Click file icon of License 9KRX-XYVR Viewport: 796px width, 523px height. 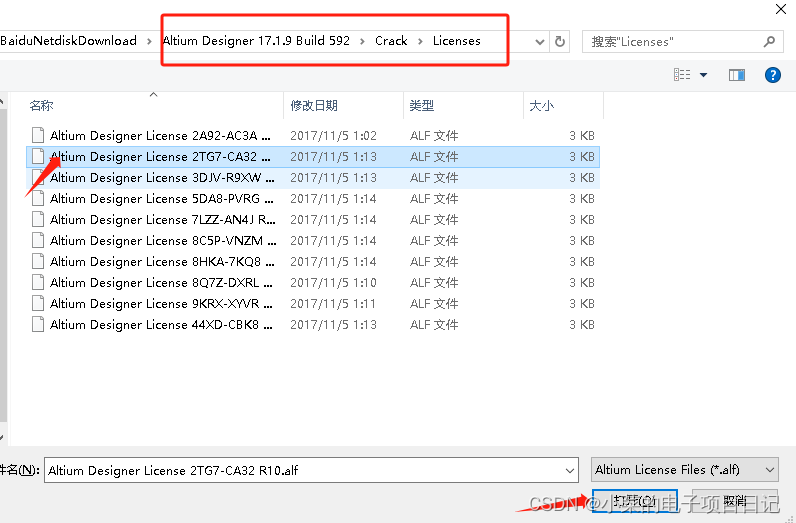point(38,303)
